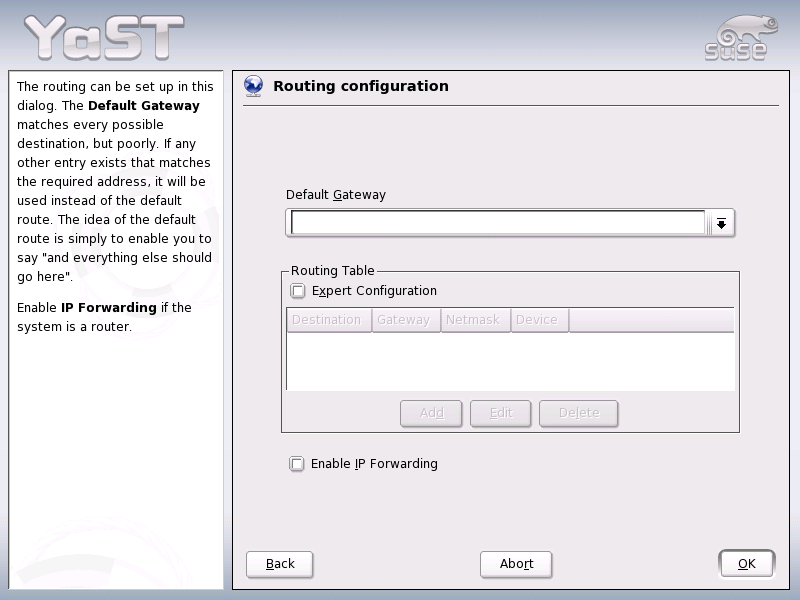Click the empty routing table area

(x=510, y=362)
